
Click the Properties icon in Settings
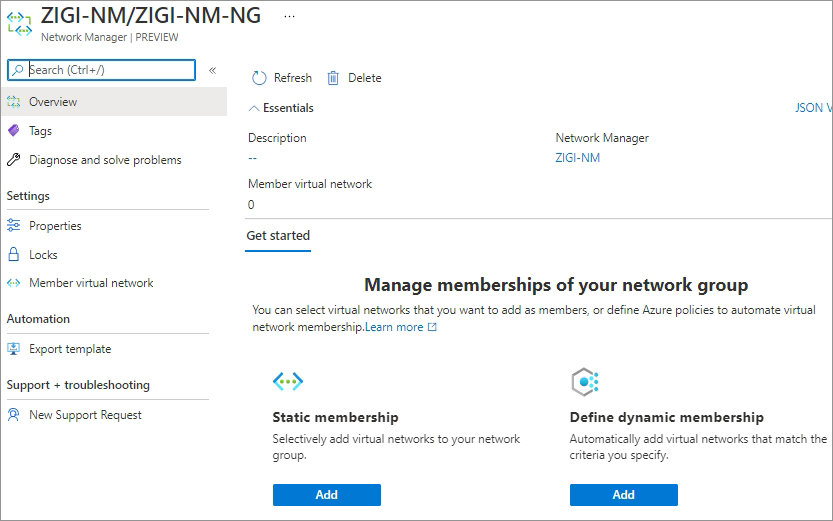[x=14, y=226]
